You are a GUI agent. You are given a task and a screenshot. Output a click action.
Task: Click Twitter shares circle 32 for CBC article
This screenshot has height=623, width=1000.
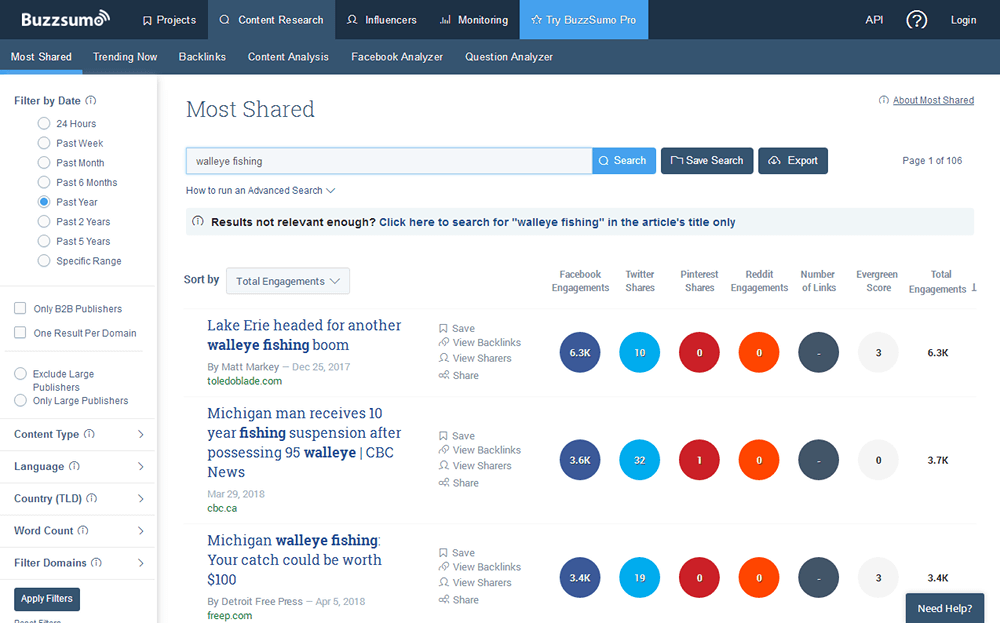(640, 460)
